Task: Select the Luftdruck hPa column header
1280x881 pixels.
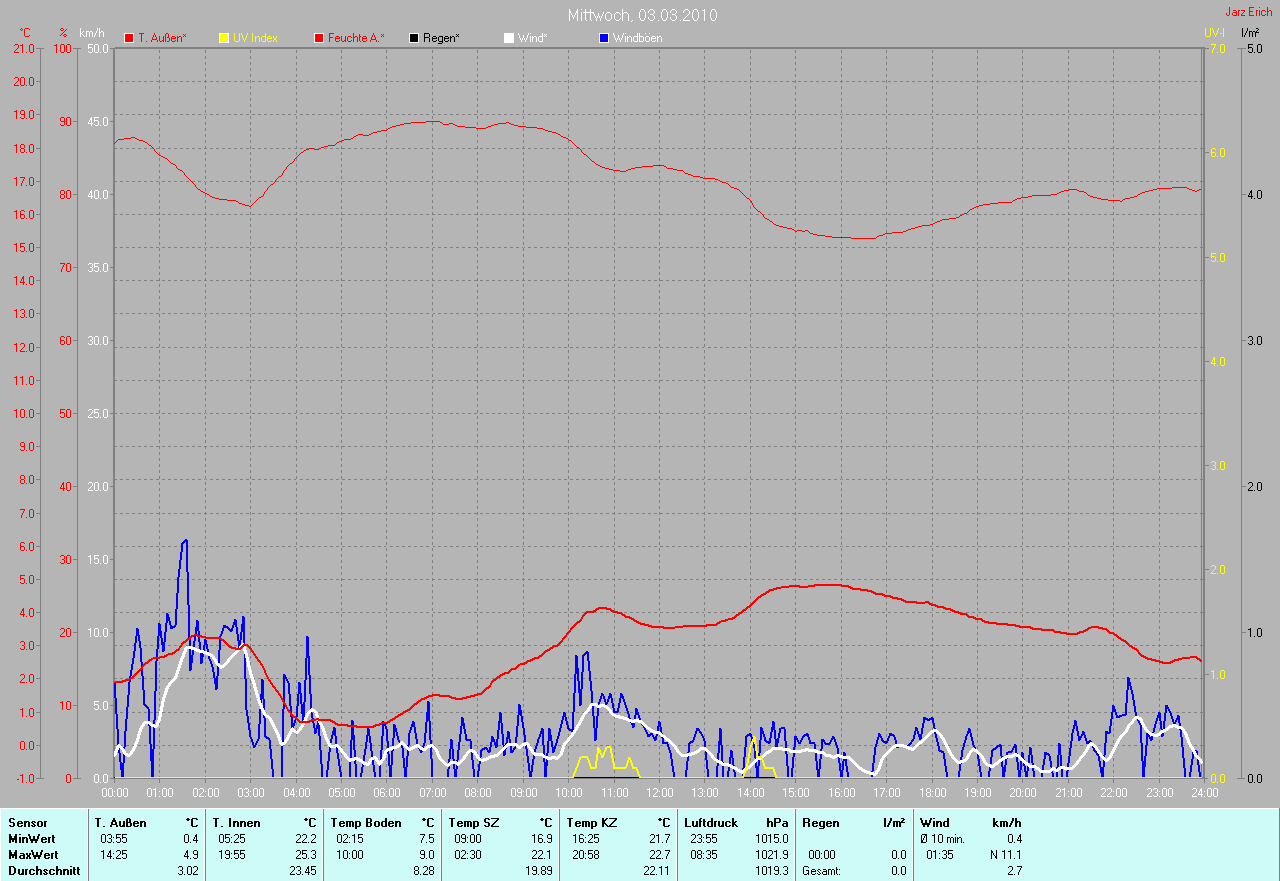Action: (x=711, y=823)
